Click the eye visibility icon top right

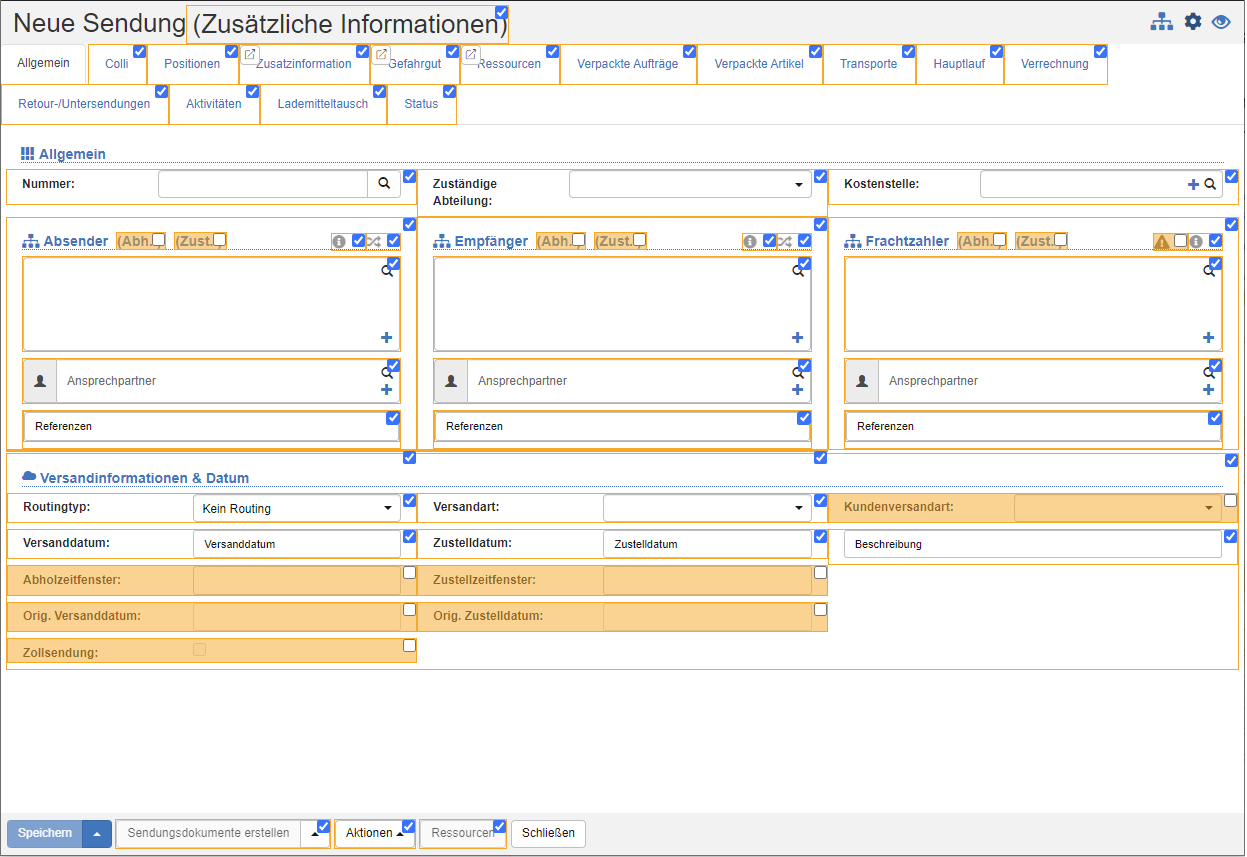pyautogui.click(x=1221, y=21)
